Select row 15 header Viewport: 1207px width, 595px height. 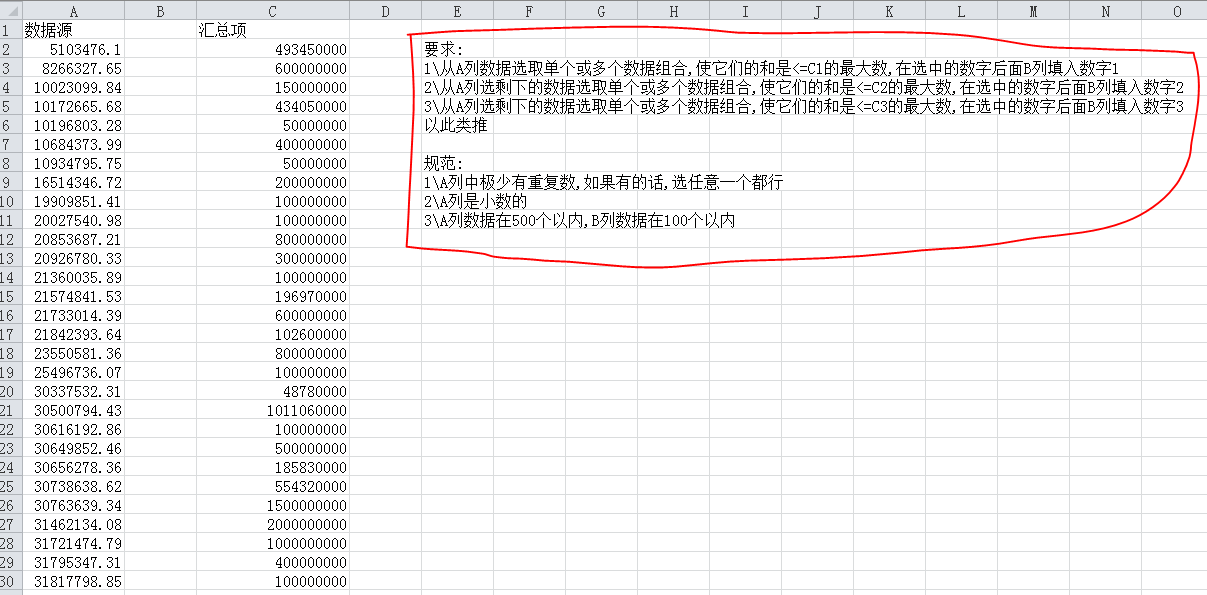(10, 297)
